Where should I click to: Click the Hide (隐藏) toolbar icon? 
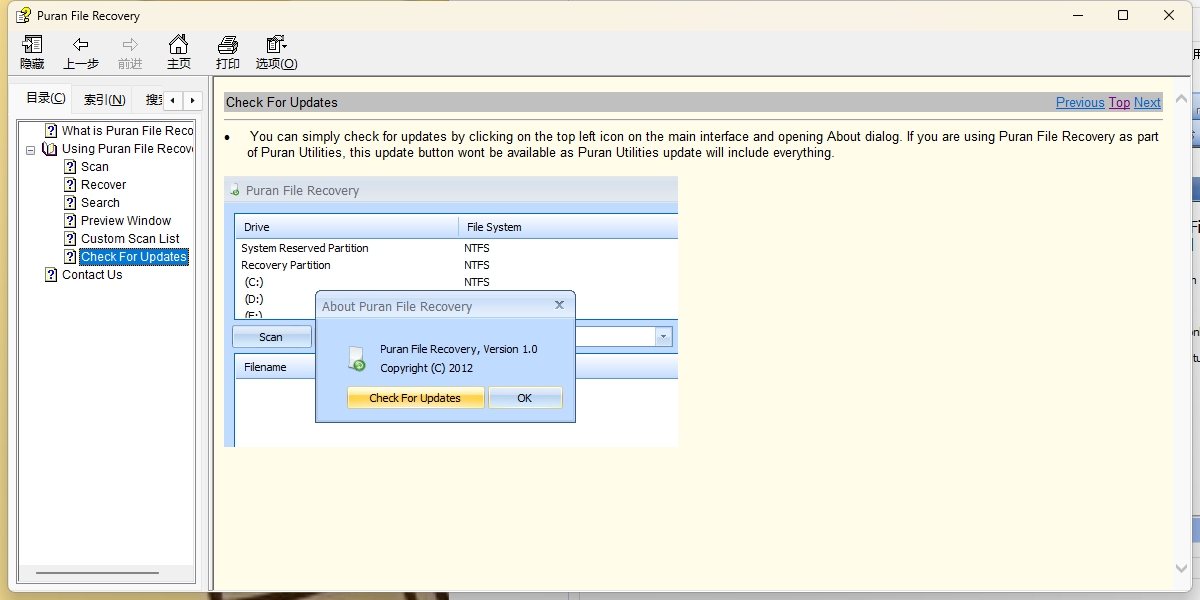[32, 53]
